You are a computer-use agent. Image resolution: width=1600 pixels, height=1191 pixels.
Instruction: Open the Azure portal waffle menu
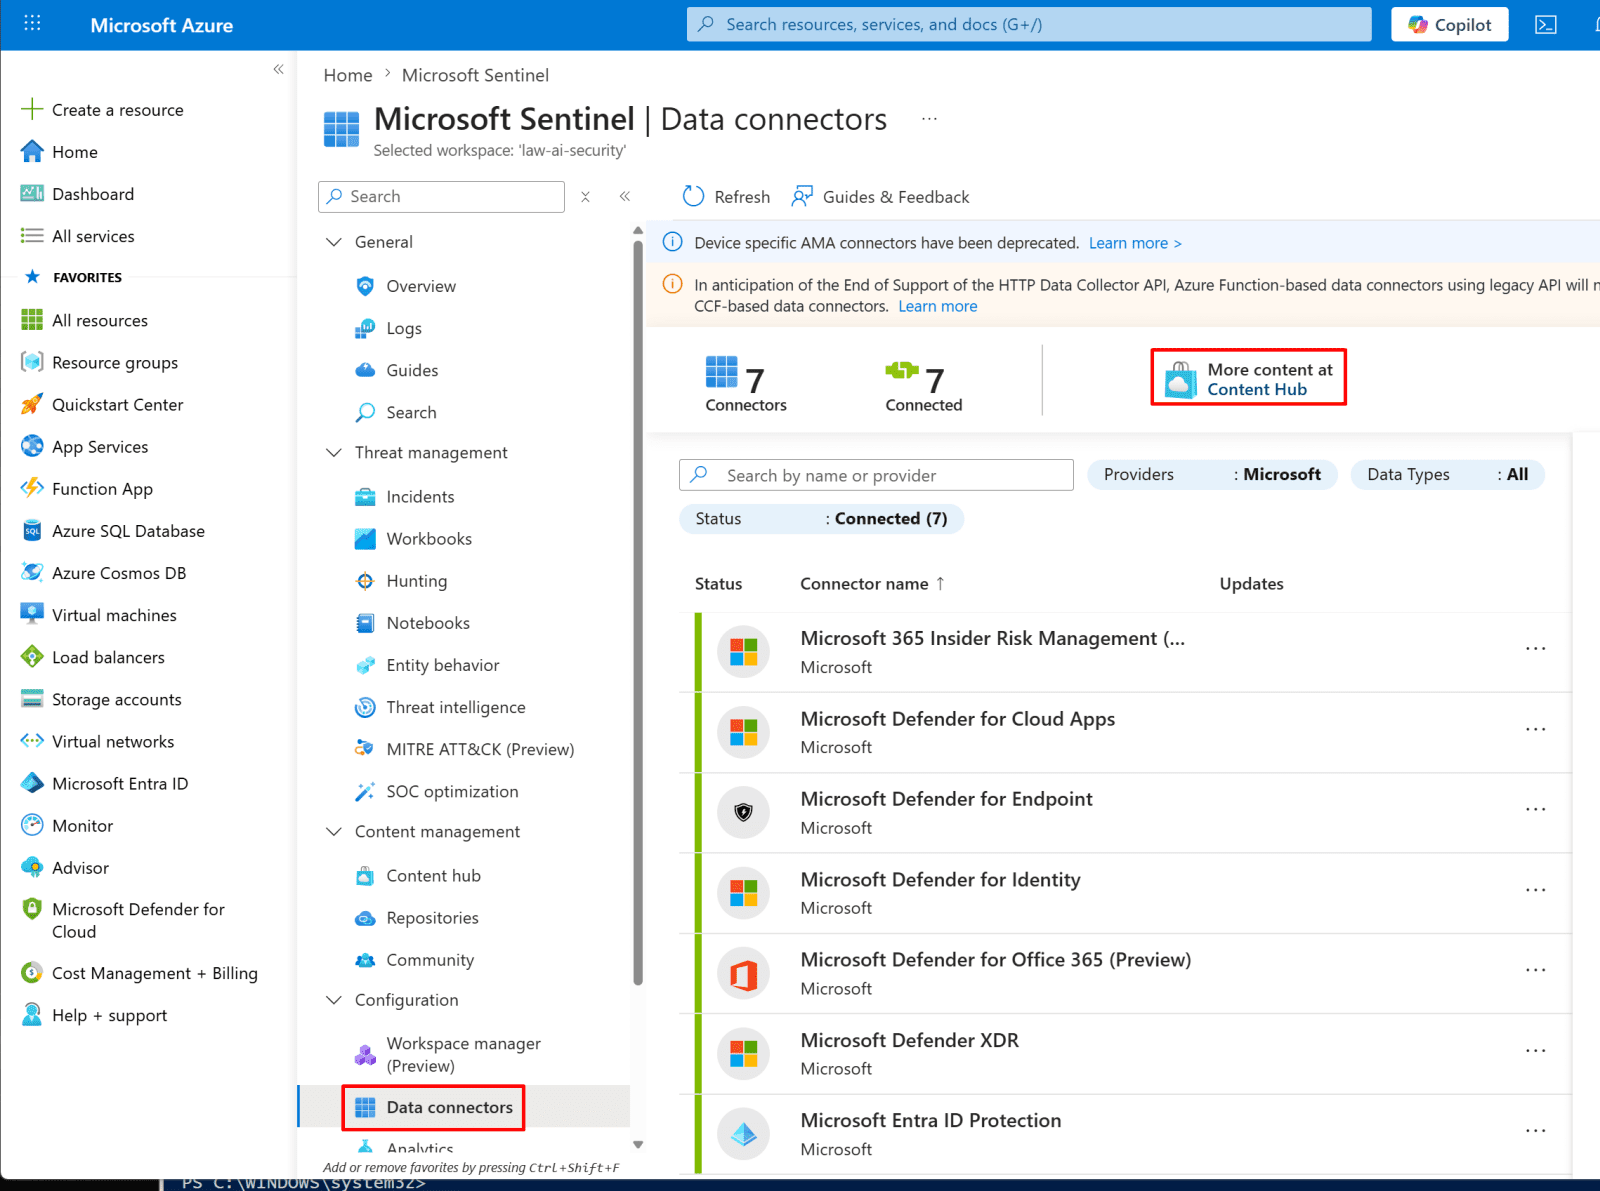point(32,24)
